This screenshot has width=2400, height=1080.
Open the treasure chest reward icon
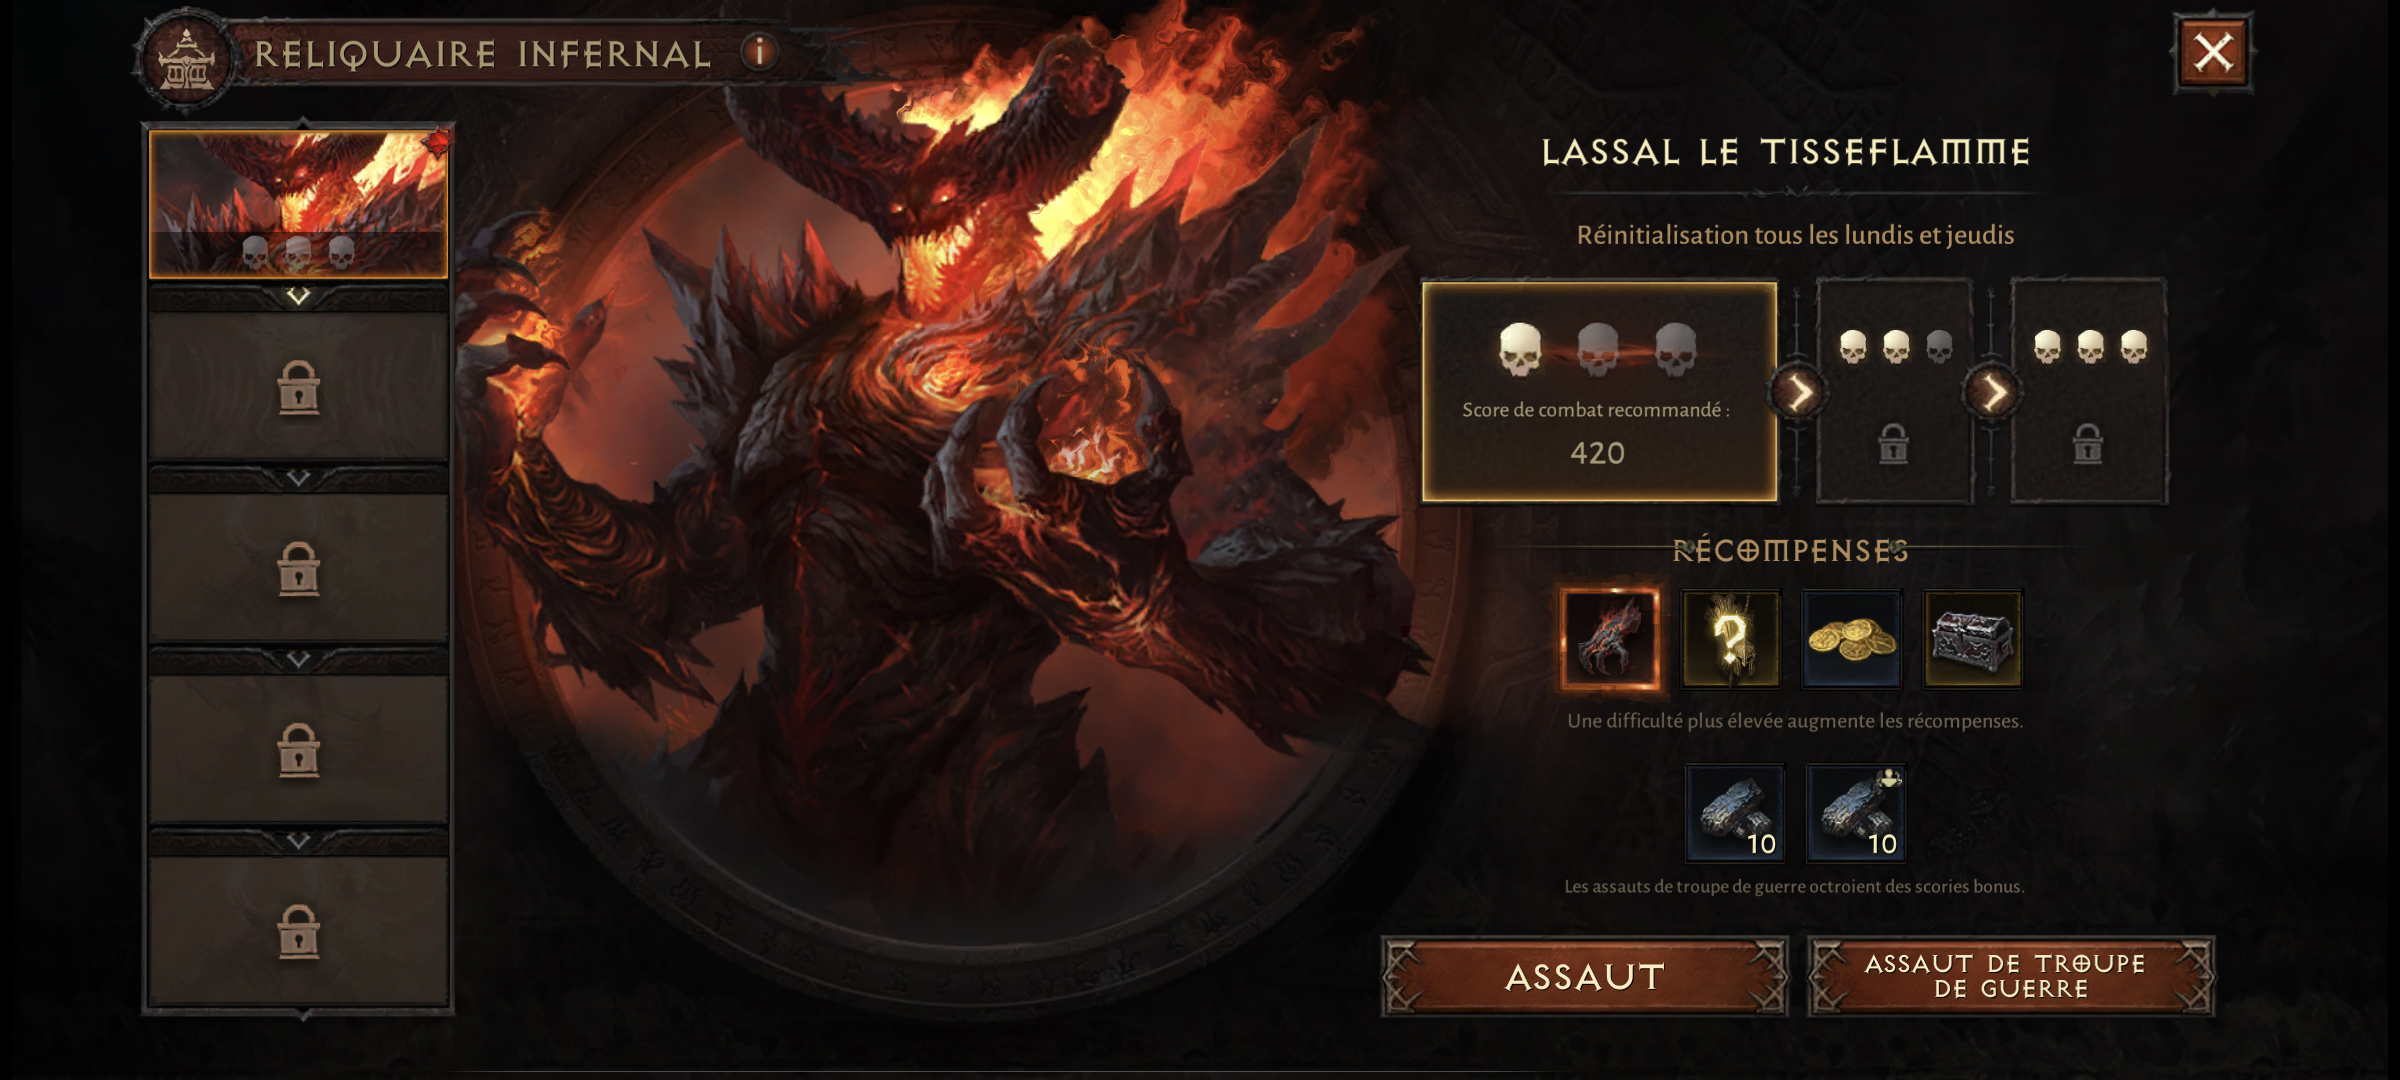coord(1973,639)
